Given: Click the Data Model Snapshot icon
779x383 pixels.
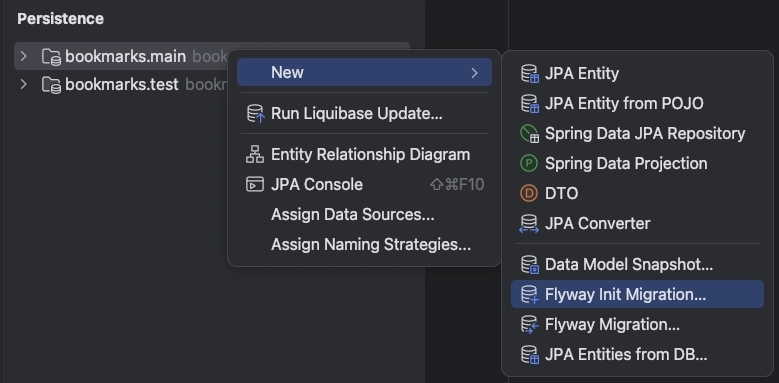Looking at the screenshot, I should point(530,265).
